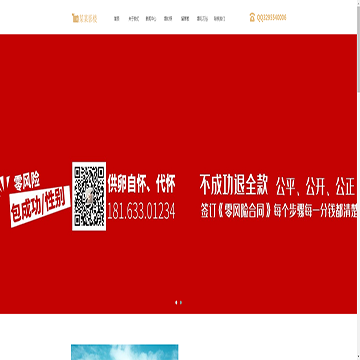Screen dimensions: 360x360
Task: Open the last navigation menu item
Action: [x=219, y=19]
